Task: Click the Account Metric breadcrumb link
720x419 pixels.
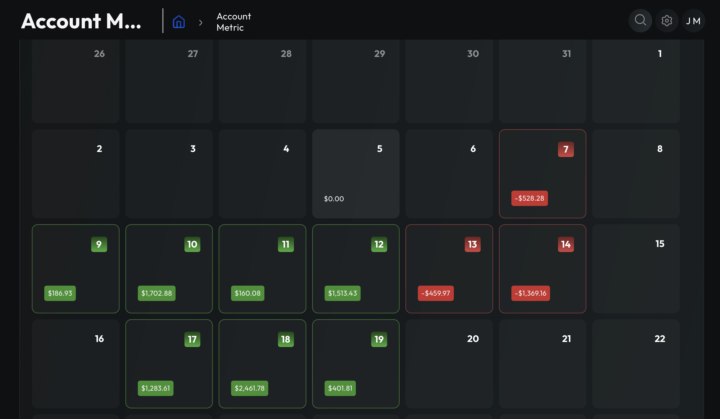Action: [x=234, y=22]
